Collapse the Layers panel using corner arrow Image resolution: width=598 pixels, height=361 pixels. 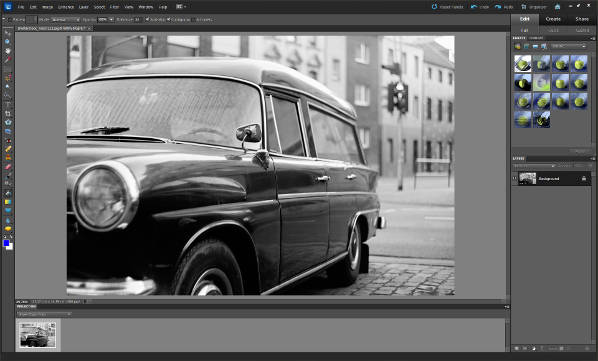pyautogui.click(x=592, y=158)
